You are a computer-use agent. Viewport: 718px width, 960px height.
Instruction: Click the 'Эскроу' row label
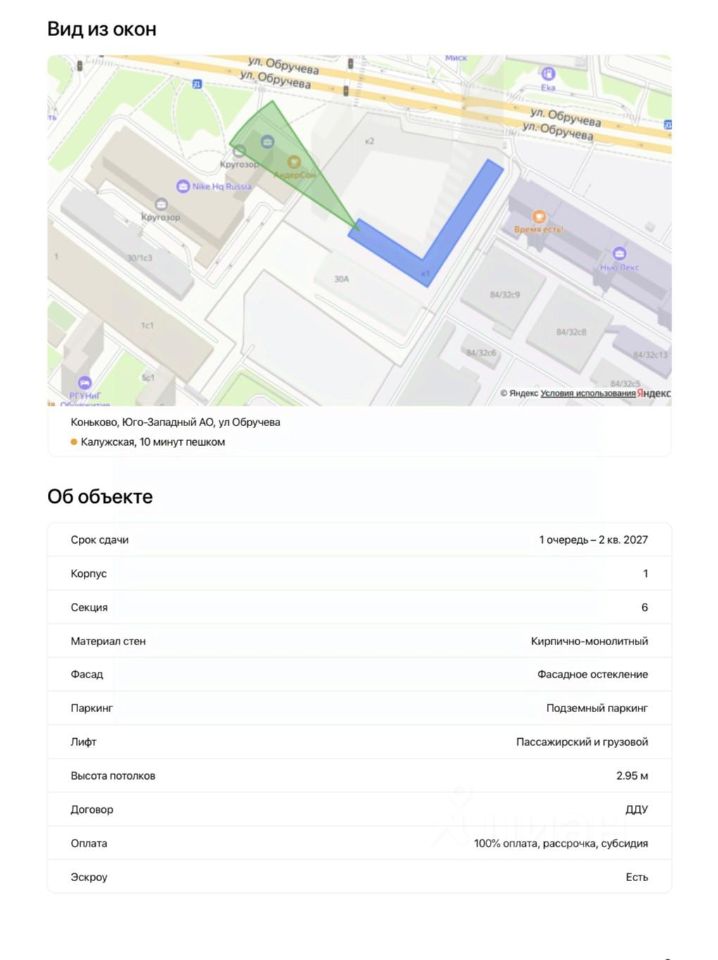tap(89, 877)
